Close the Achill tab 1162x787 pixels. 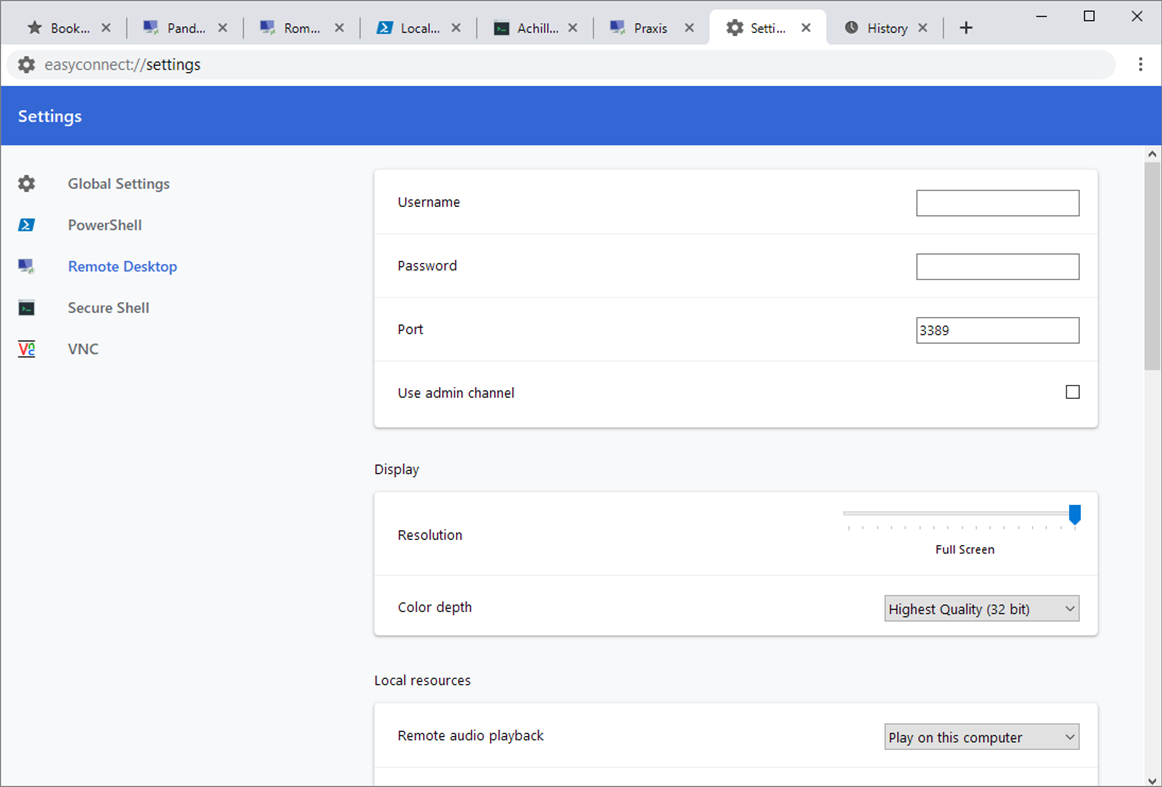point(572,28)
